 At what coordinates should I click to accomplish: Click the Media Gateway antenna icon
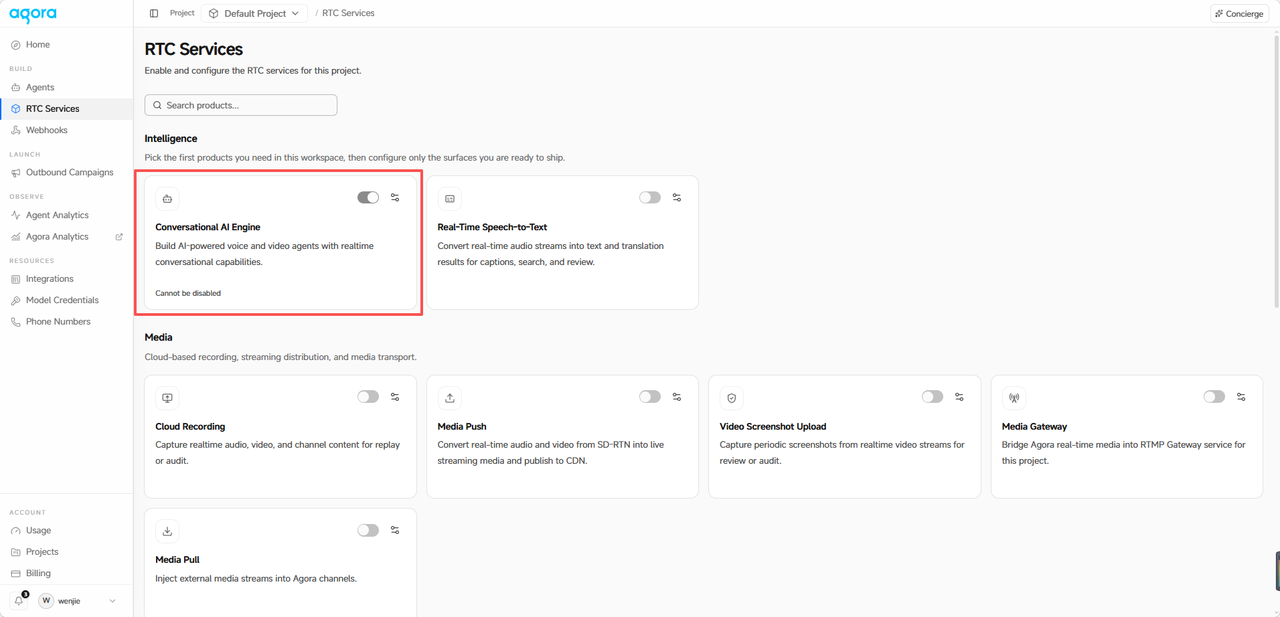point(1014,398)
